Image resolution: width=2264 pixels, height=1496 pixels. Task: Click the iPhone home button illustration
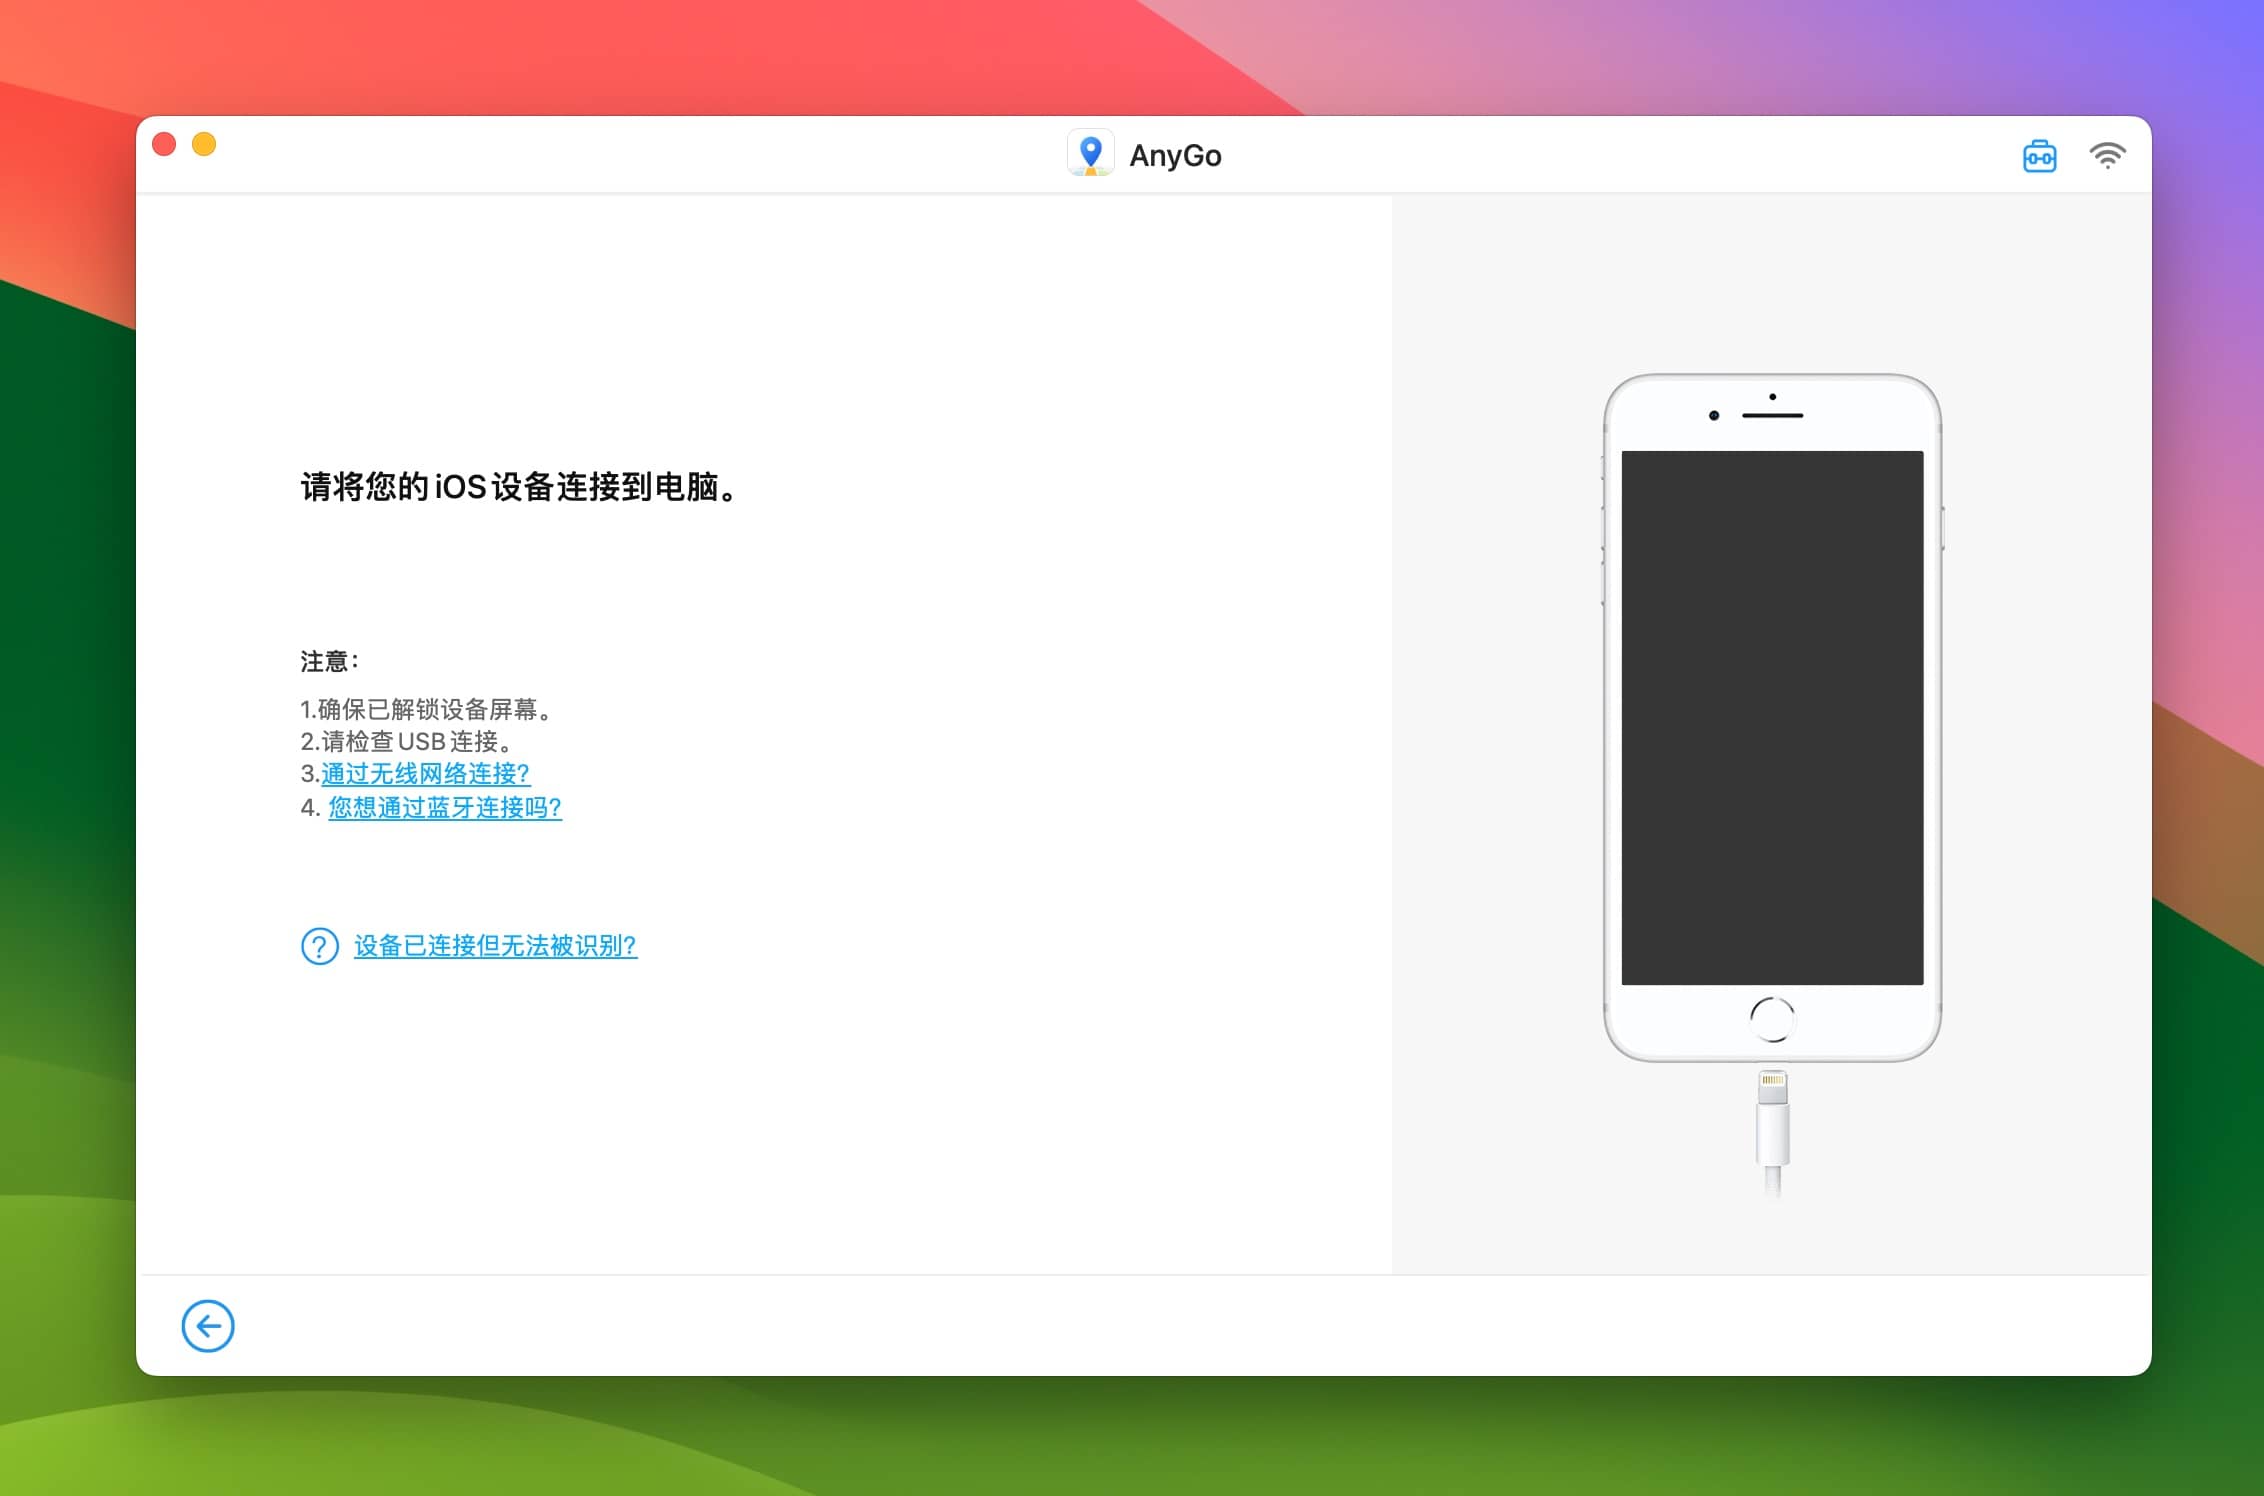pos(1772,1019)
